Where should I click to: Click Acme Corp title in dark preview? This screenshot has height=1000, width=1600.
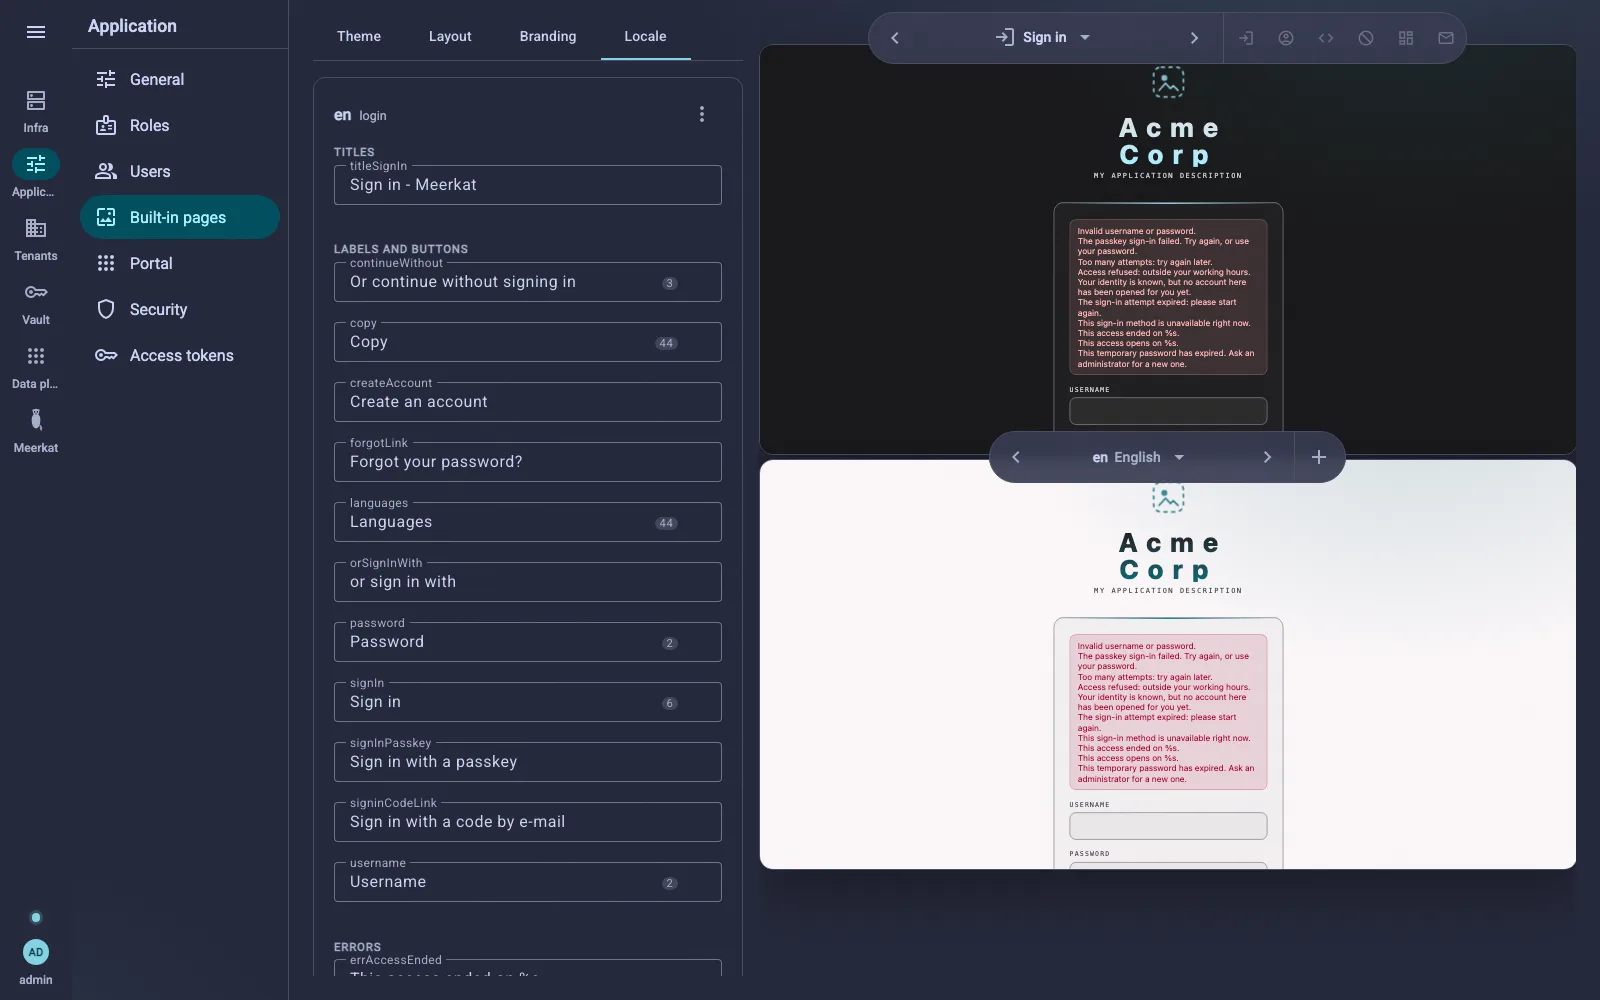tap(1168, 141)
